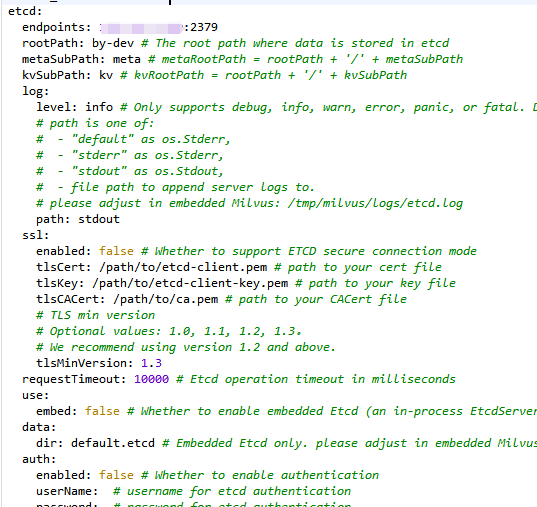This screenshot has height=507, width=537.
Task: Click the 'username for etcd authentication' comment
Action: click(239, 491)
